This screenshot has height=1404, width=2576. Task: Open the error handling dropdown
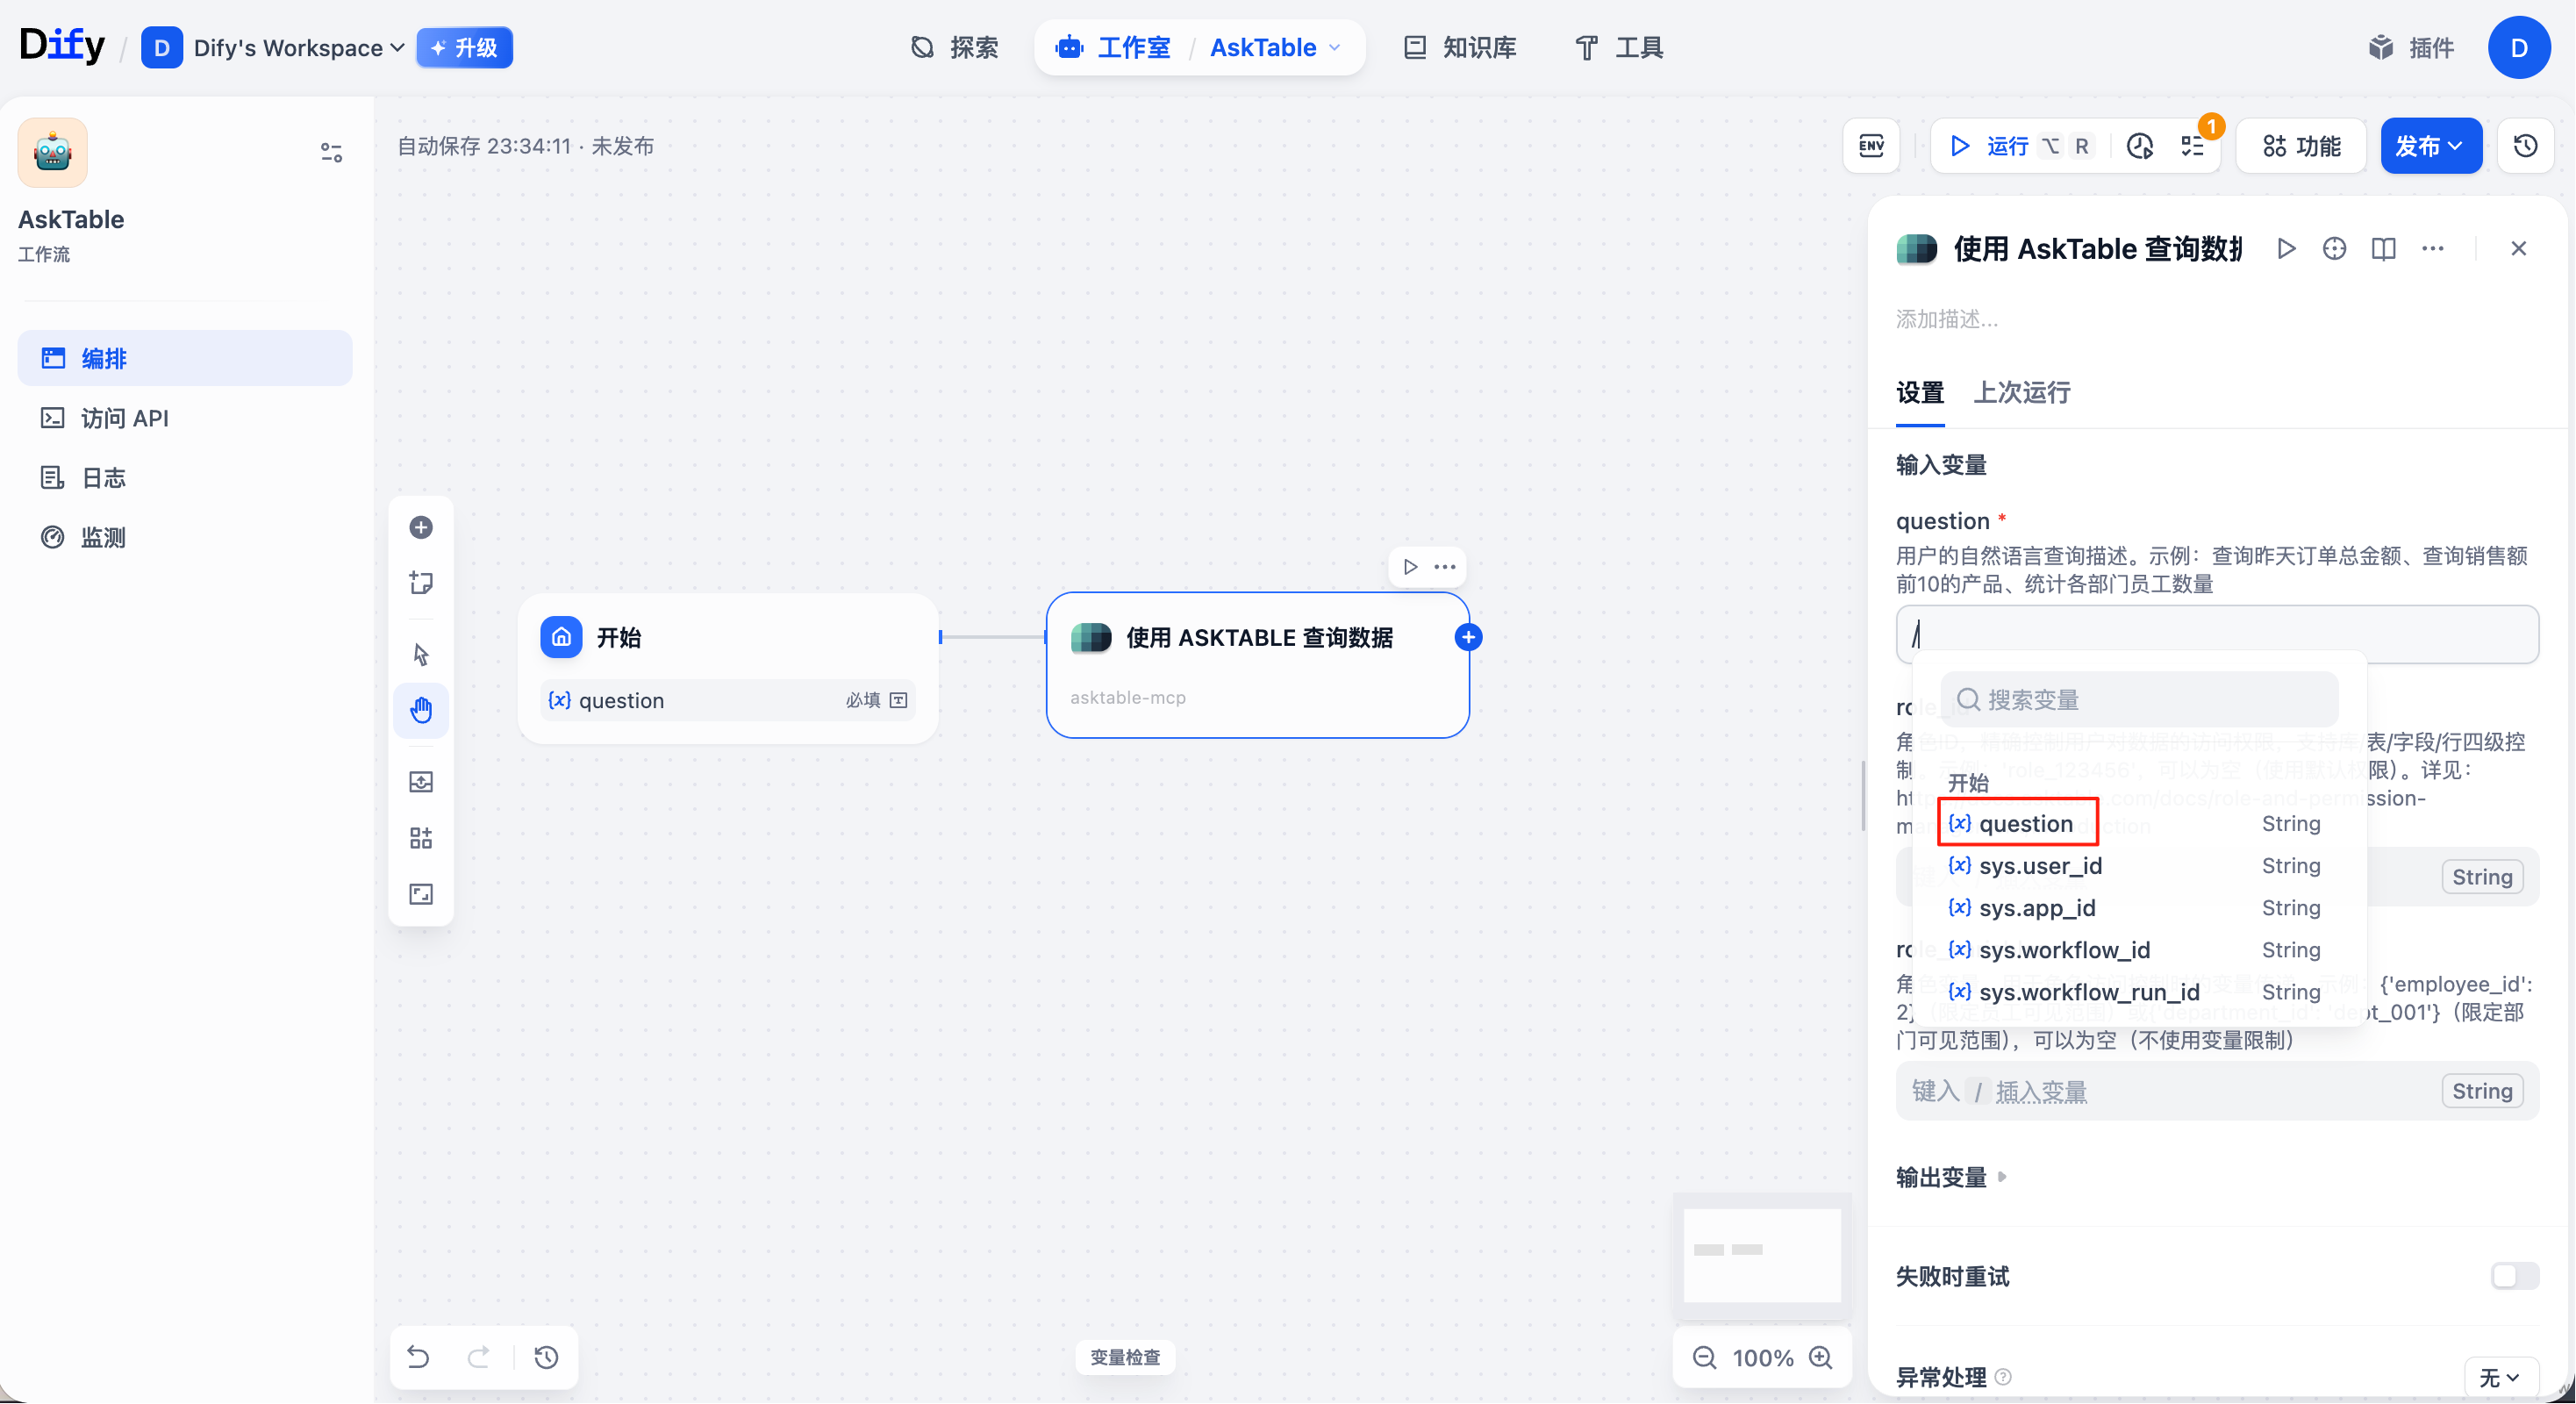(x=2500, y=1377)
